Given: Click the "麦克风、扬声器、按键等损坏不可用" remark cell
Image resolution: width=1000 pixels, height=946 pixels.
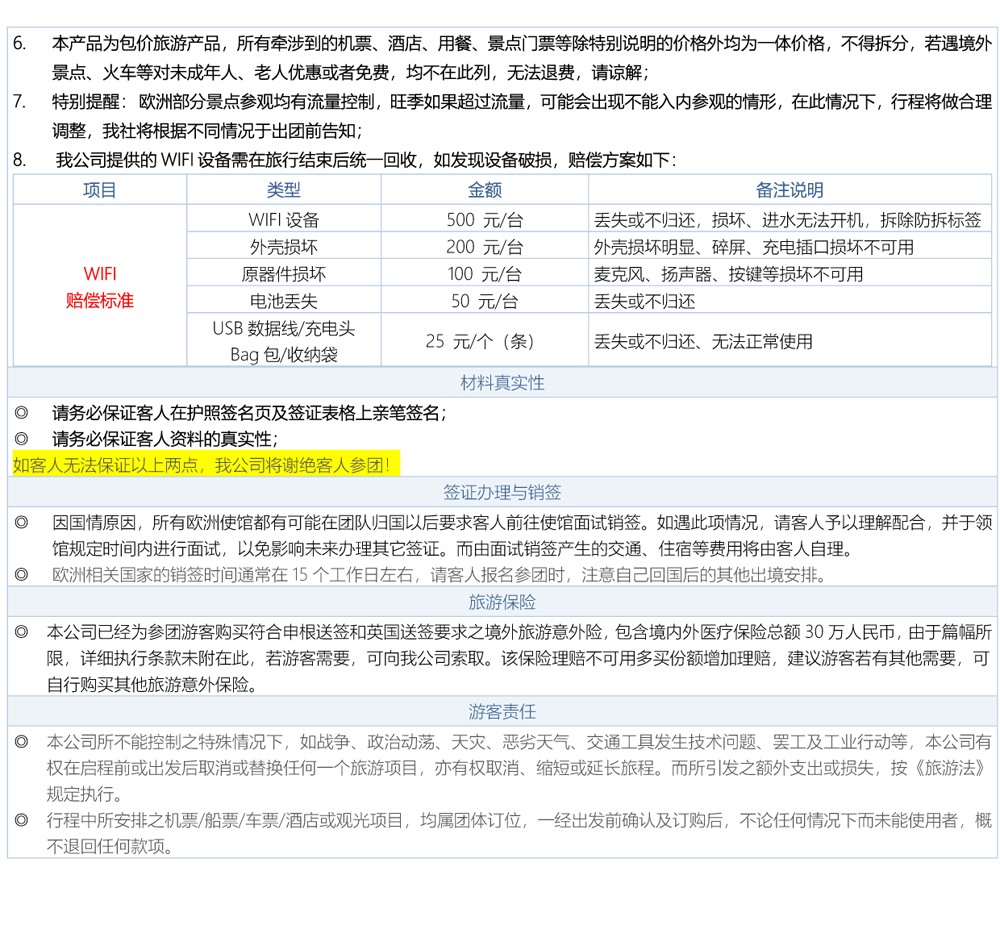Looking at the screenshot, I should (728, 274).
